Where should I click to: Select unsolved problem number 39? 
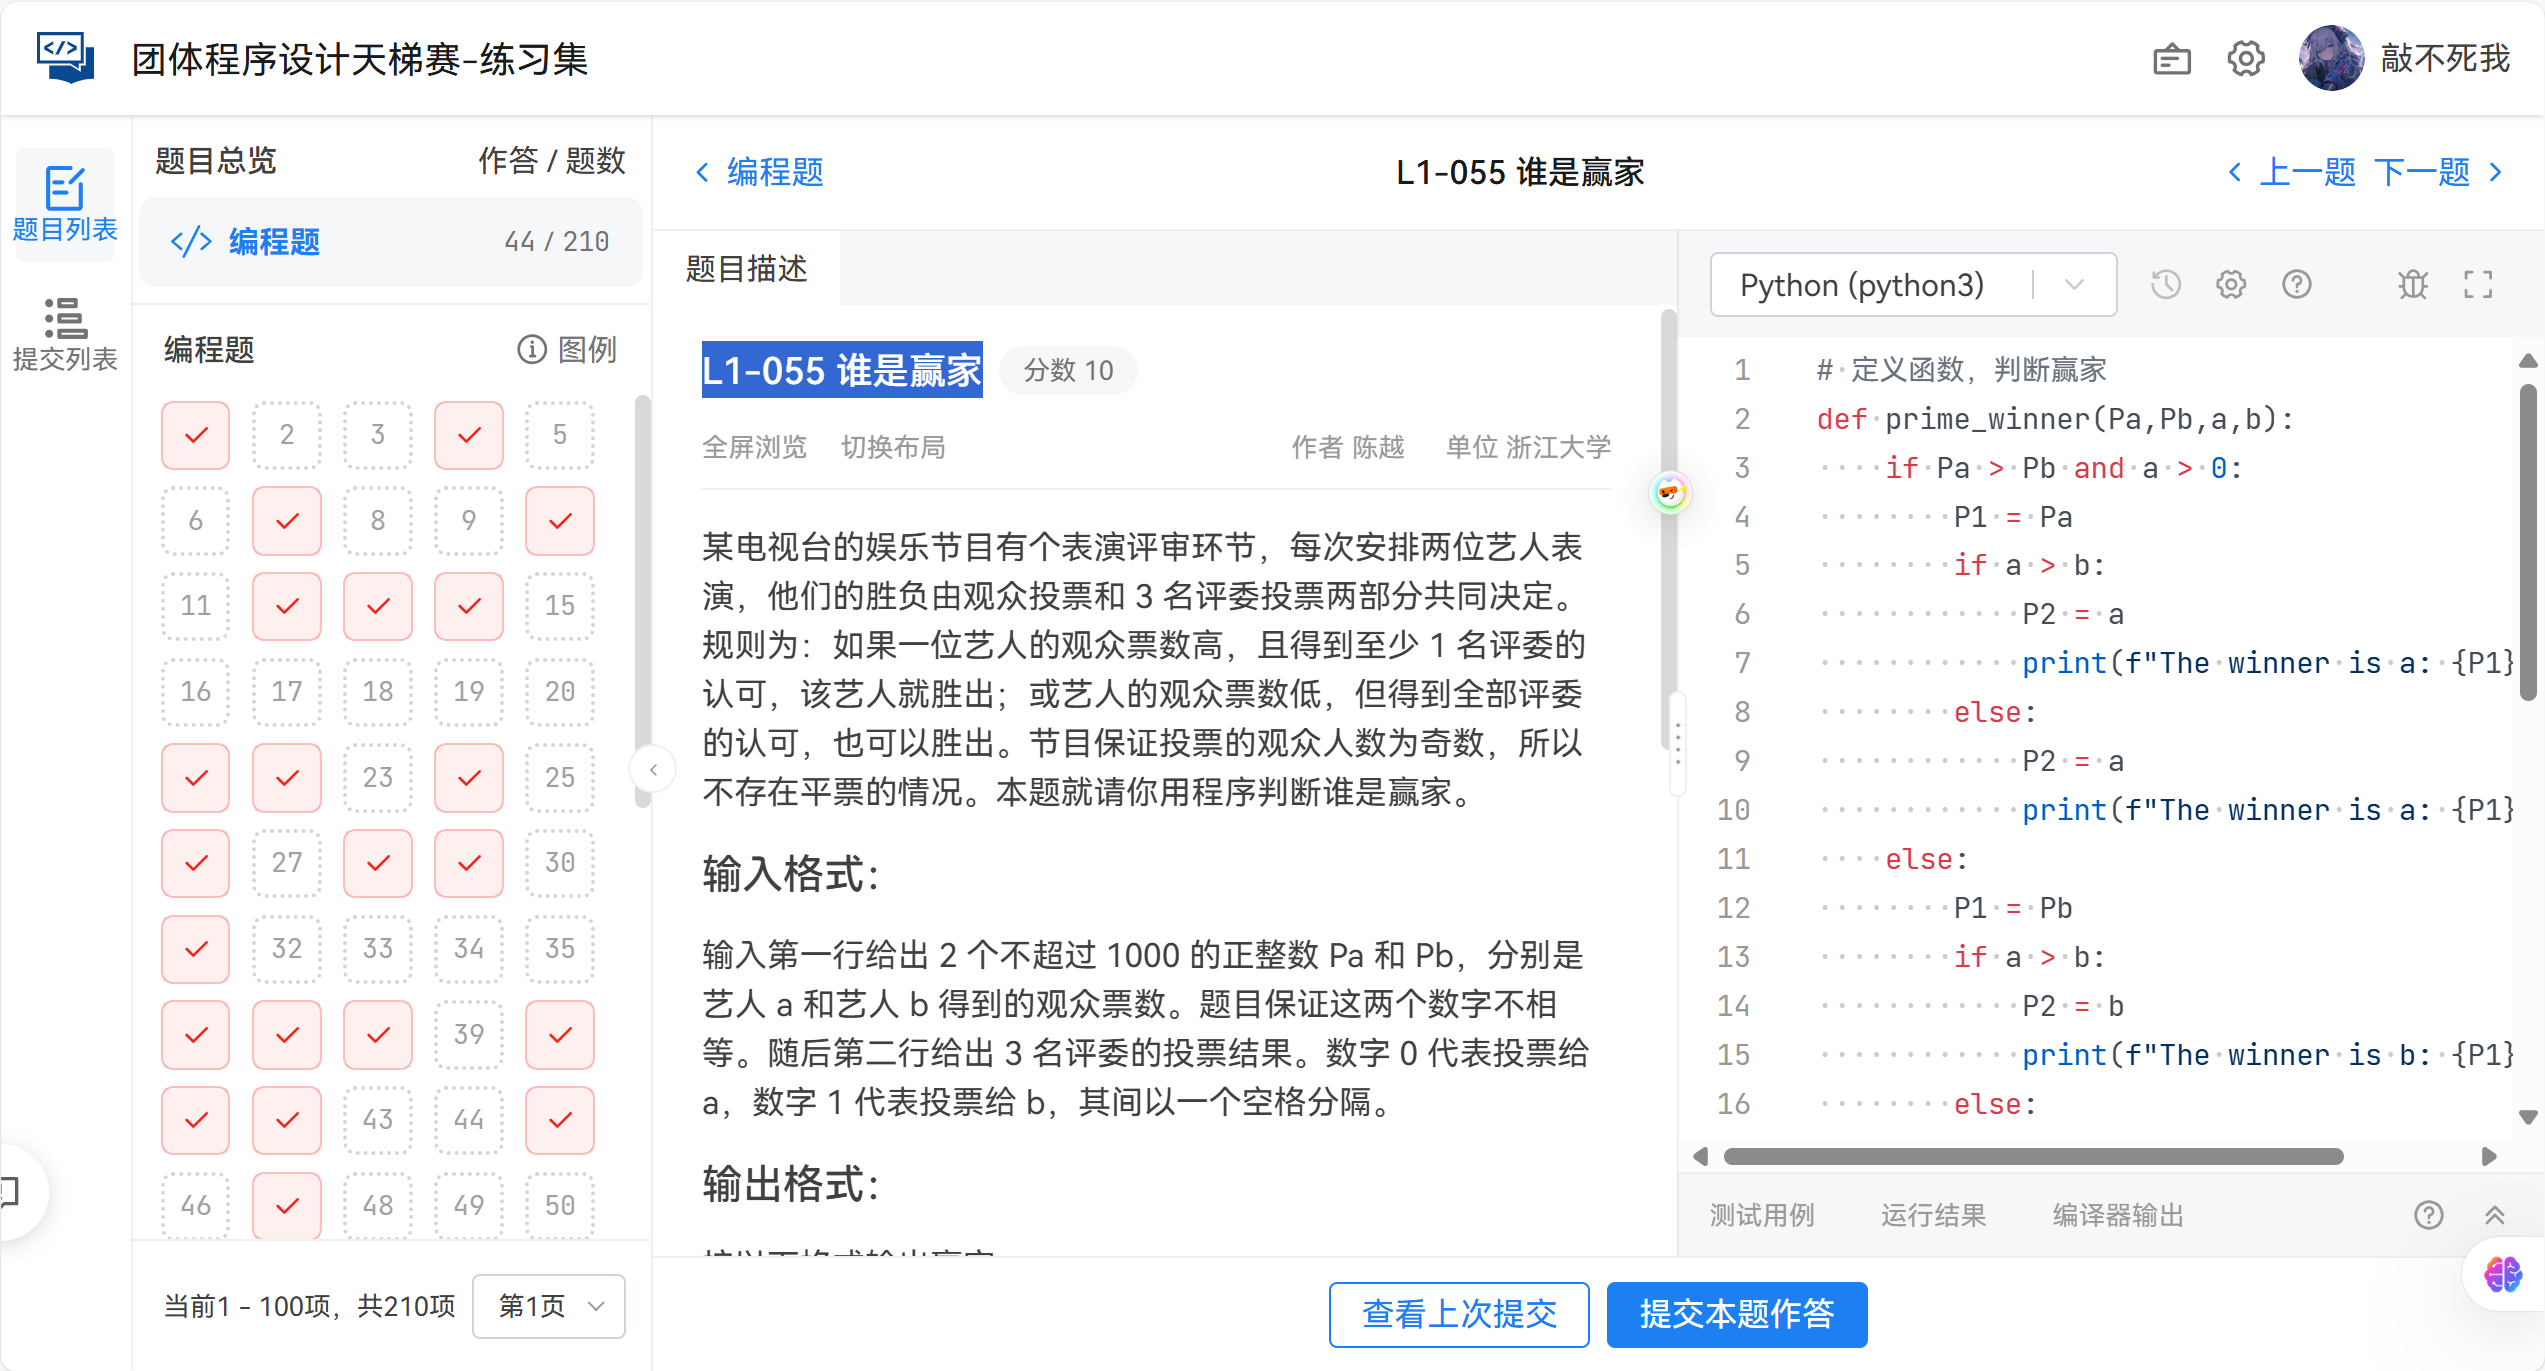(469, 1034)
